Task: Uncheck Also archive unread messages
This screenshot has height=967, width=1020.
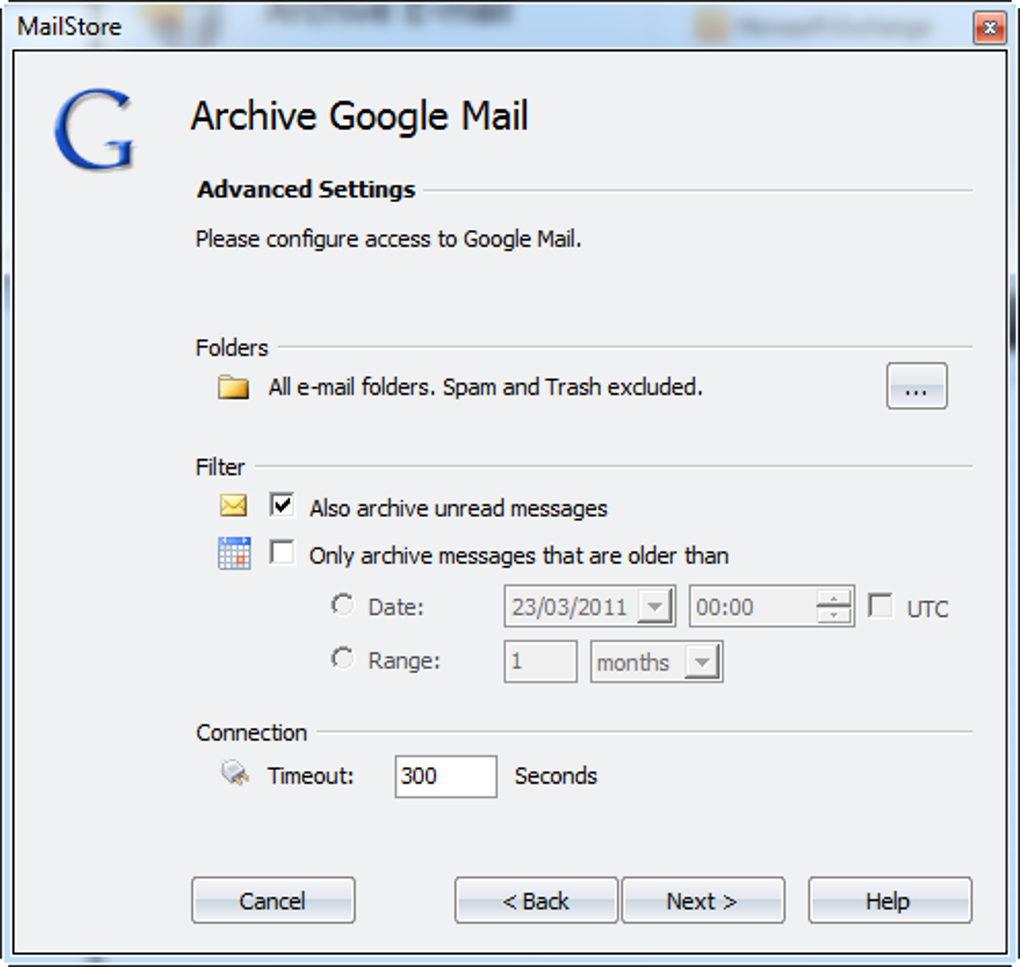Action: [x=282, y=505]
